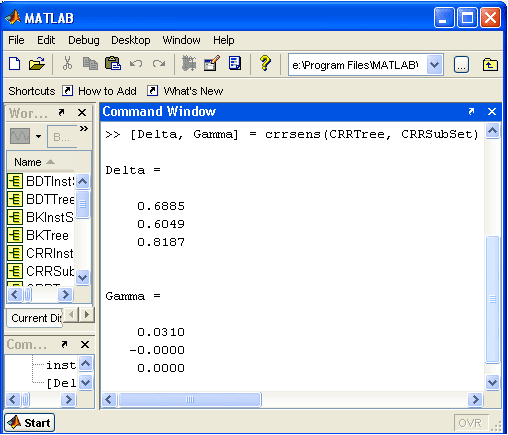Select the 'inst' entry in Command History
508x435 pixels.
(61, 365)
